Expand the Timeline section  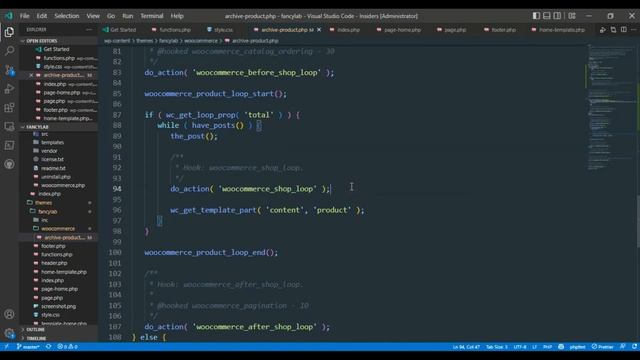click(58, 338)
